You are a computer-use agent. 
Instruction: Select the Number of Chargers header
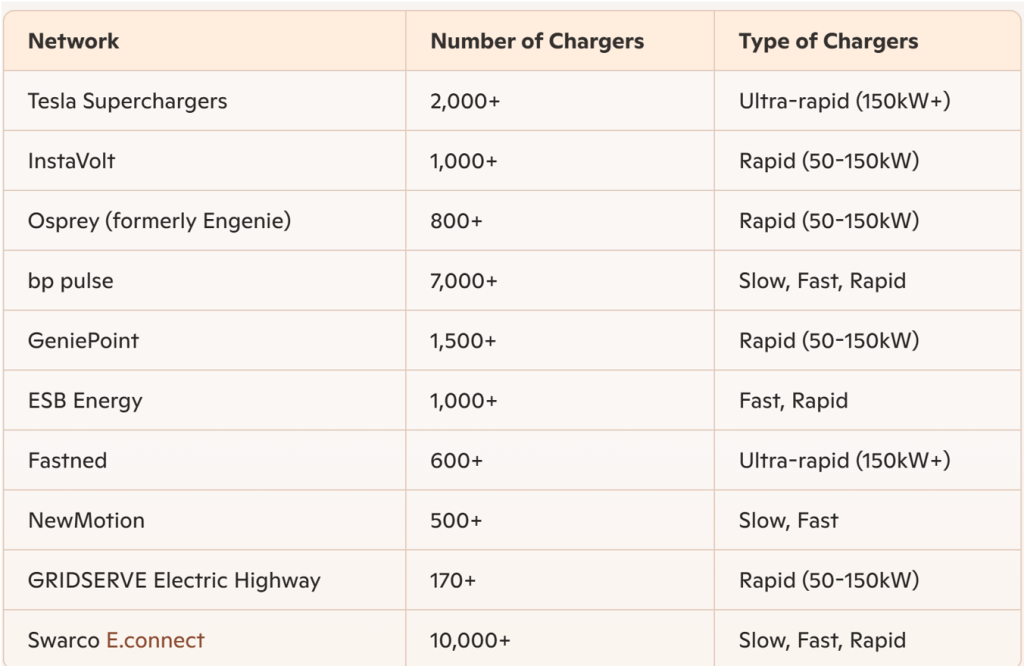click(537, 41)
